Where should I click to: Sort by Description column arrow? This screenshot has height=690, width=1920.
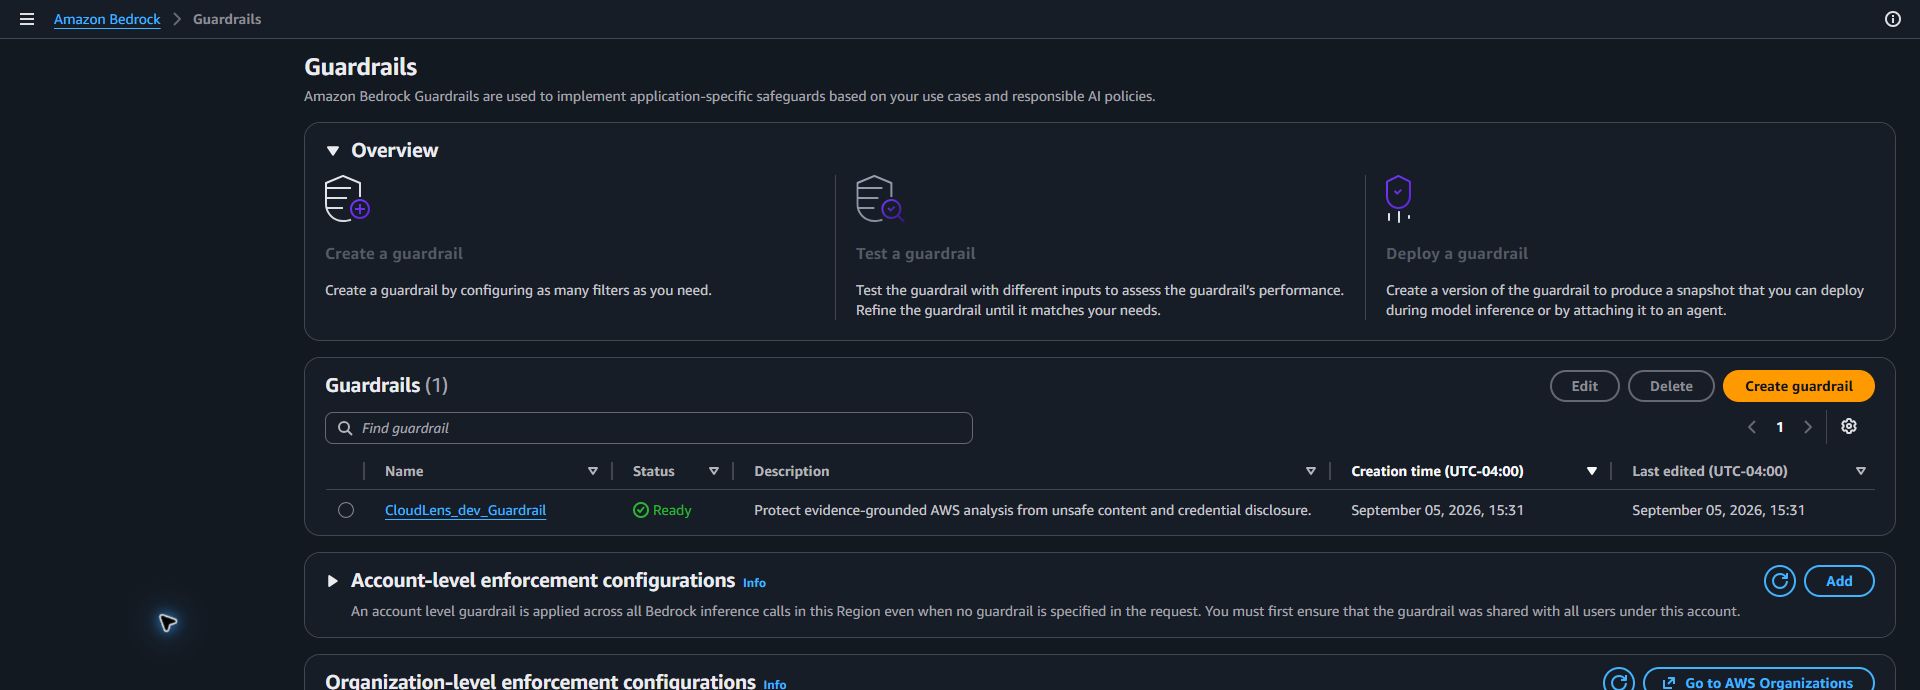click(x=1310, y=471)
